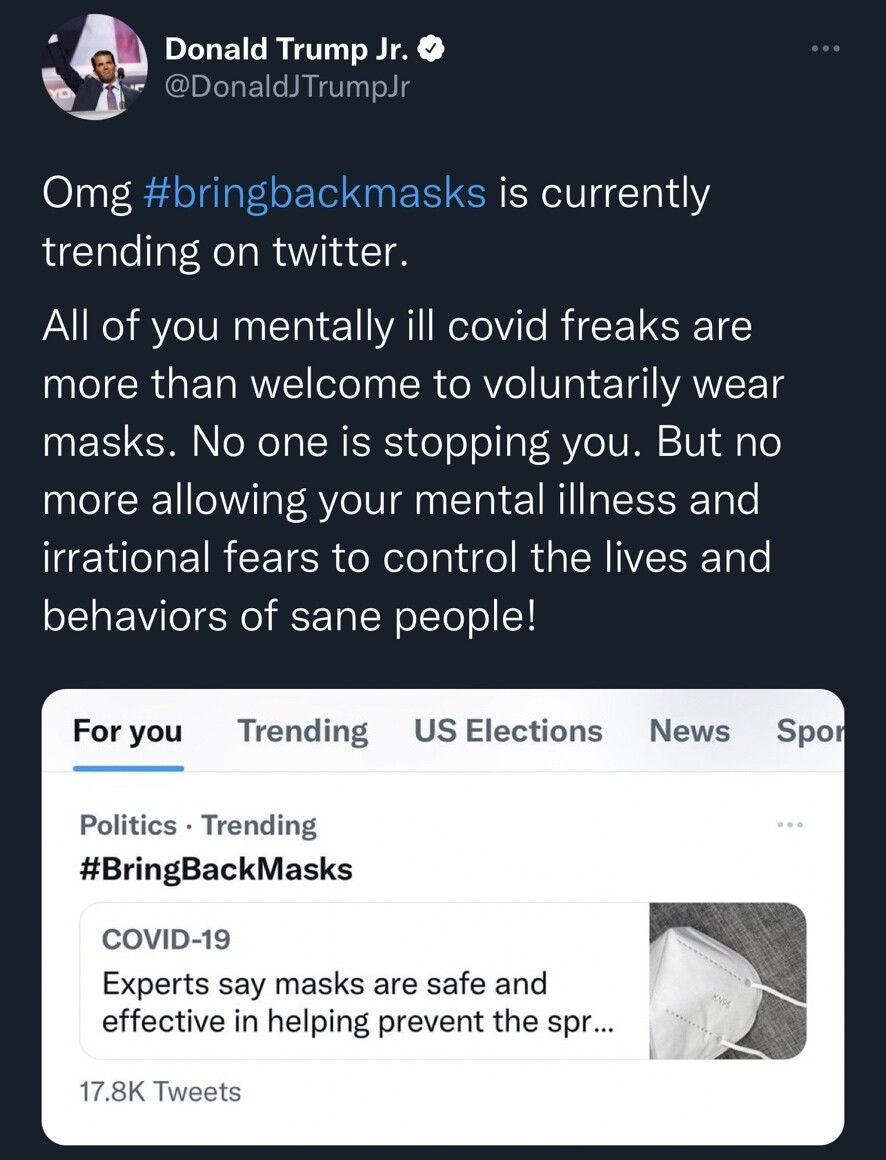Open the @DonaldJTrumpJr handle
The width and height of the screenshot is (886, 1160).
287,87
